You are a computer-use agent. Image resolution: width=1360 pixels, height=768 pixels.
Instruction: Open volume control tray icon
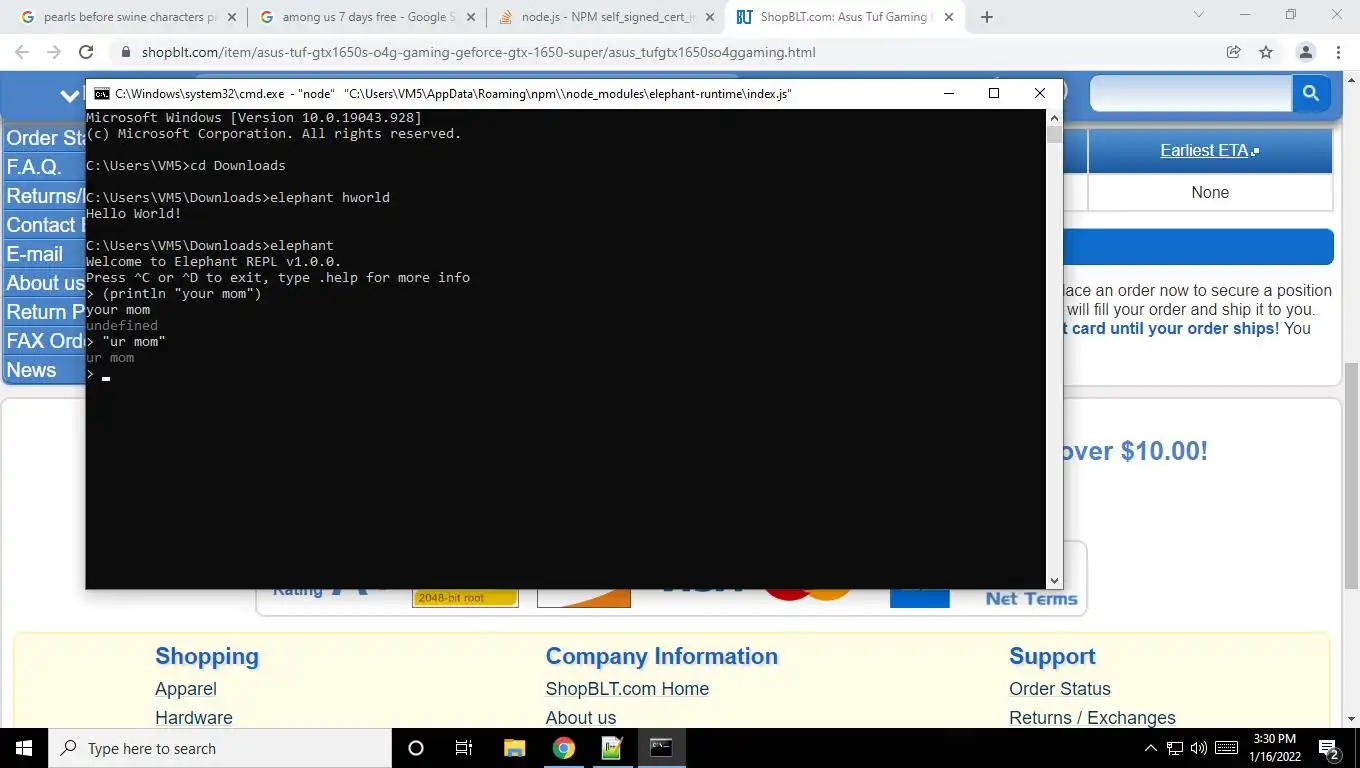1199,748
